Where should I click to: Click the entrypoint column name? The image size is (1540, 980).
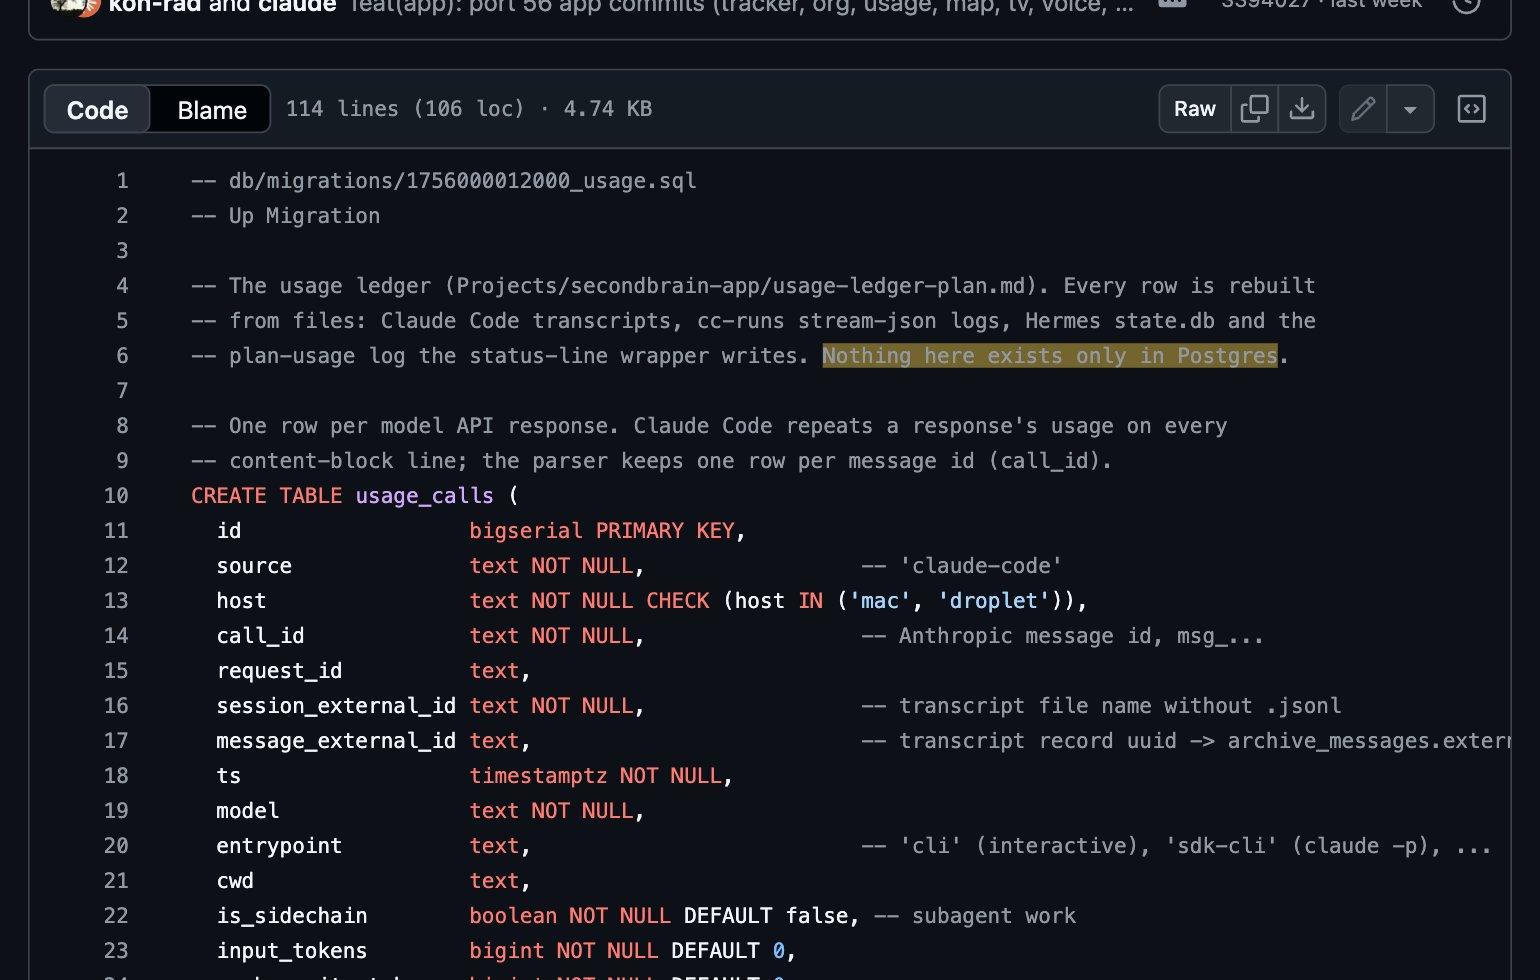coord(279,846)
